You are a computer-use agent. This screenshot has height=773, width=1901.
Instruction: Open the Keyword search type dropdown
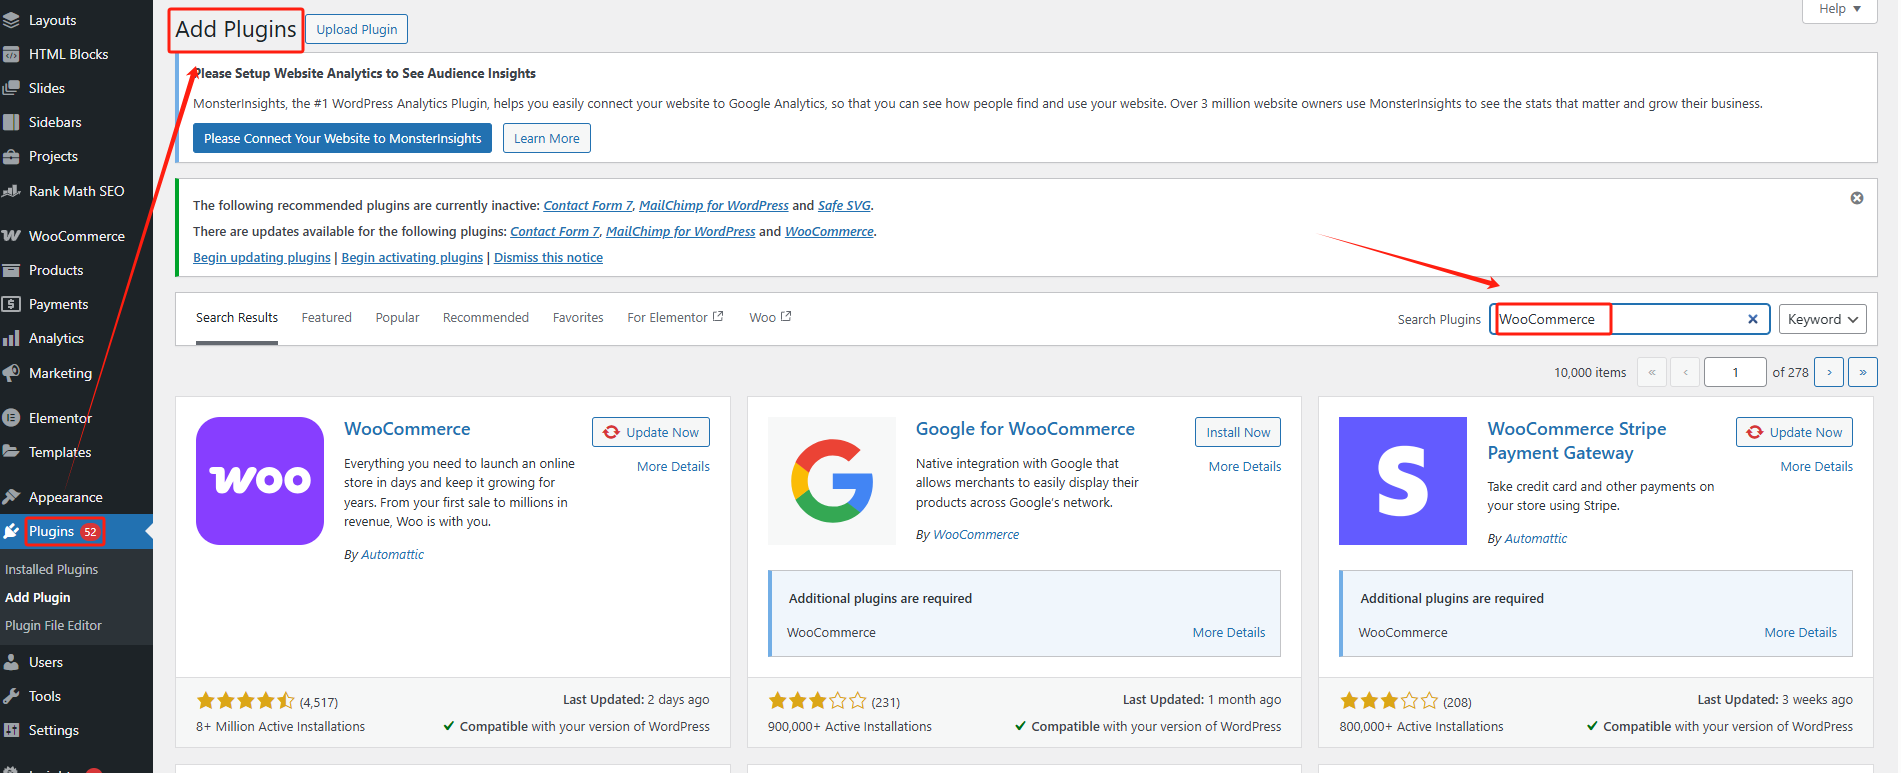[1822, 319]
